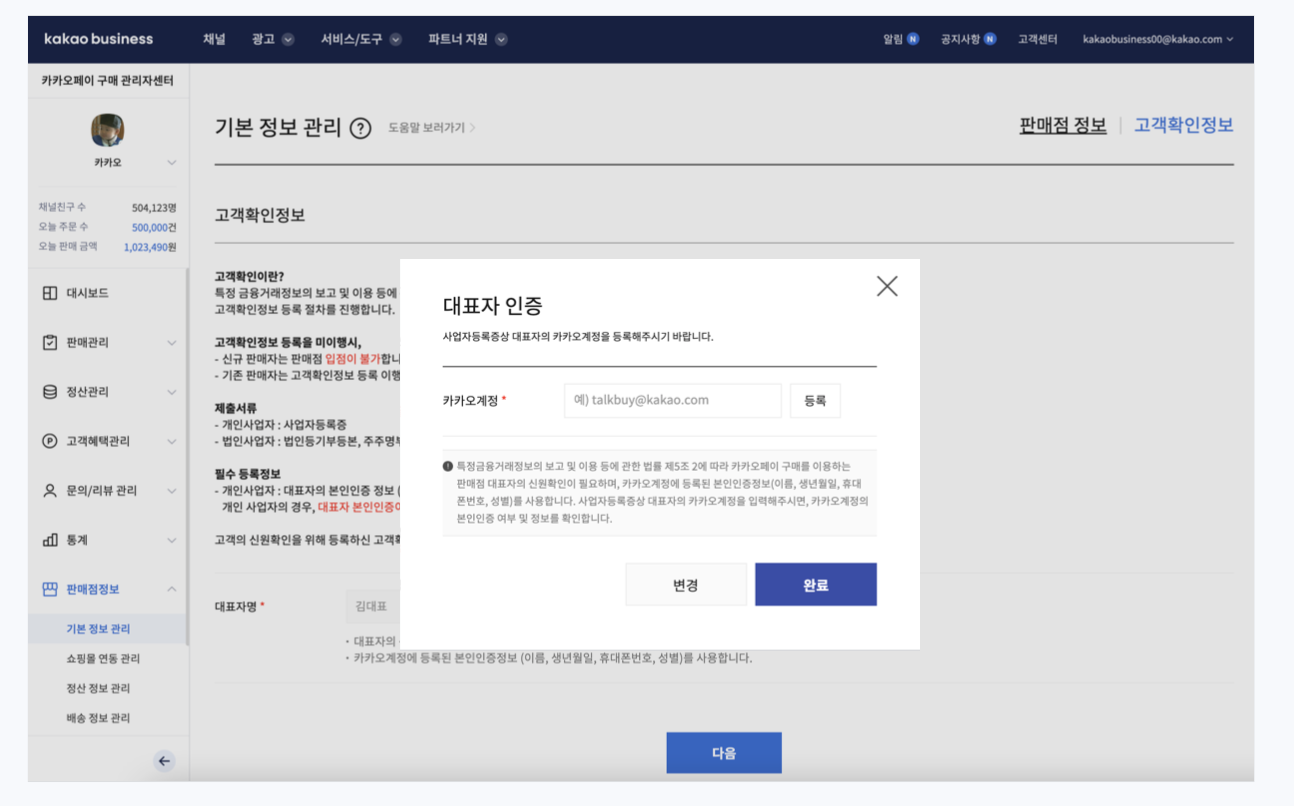Click the 변경 button in the dialog
1294x806 pixels.
pyautogui.click(x=686, y=585)
